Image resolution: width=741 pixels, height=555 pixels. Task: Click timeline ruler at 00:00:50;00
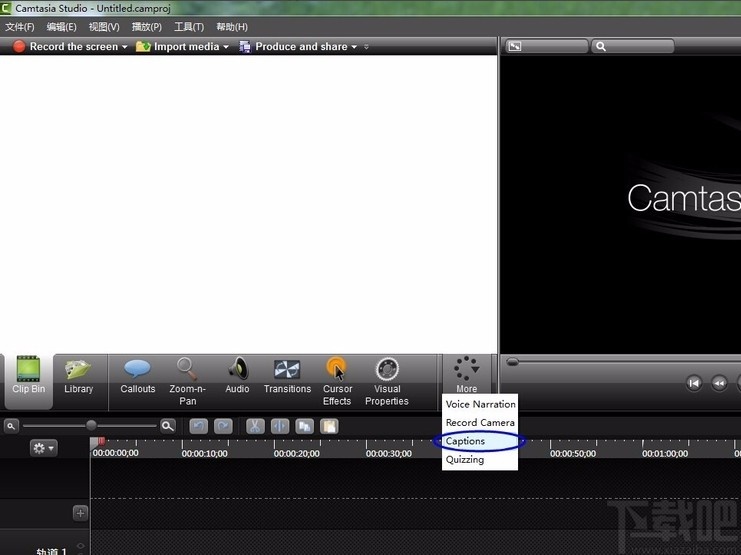tap(573, 453)
